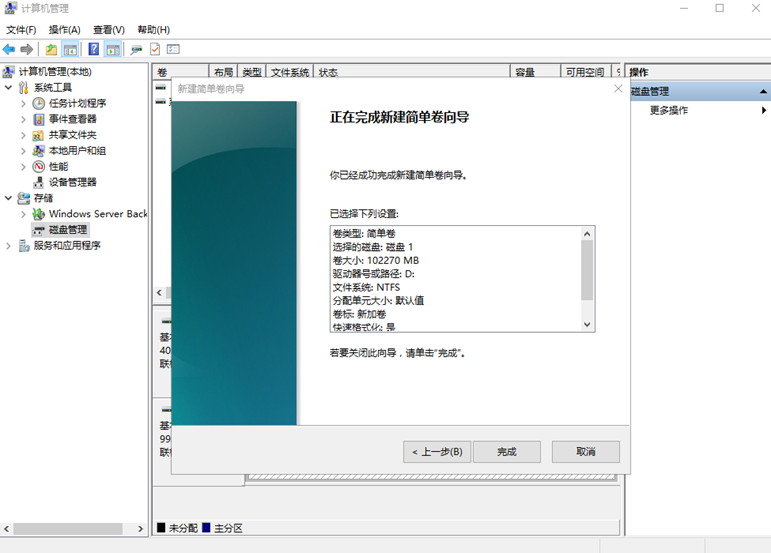Click the settings list scroll down arrow
Viewport: 771px width, 553px height.
tap(587, 324)
